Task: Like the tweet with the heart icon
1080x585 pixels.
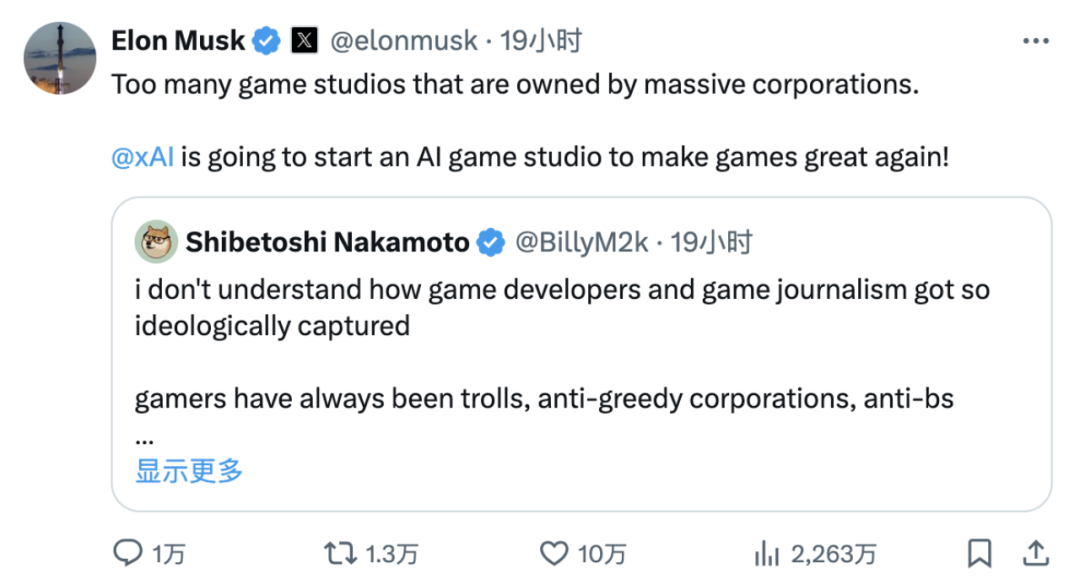Action: [x=554, y=552]
